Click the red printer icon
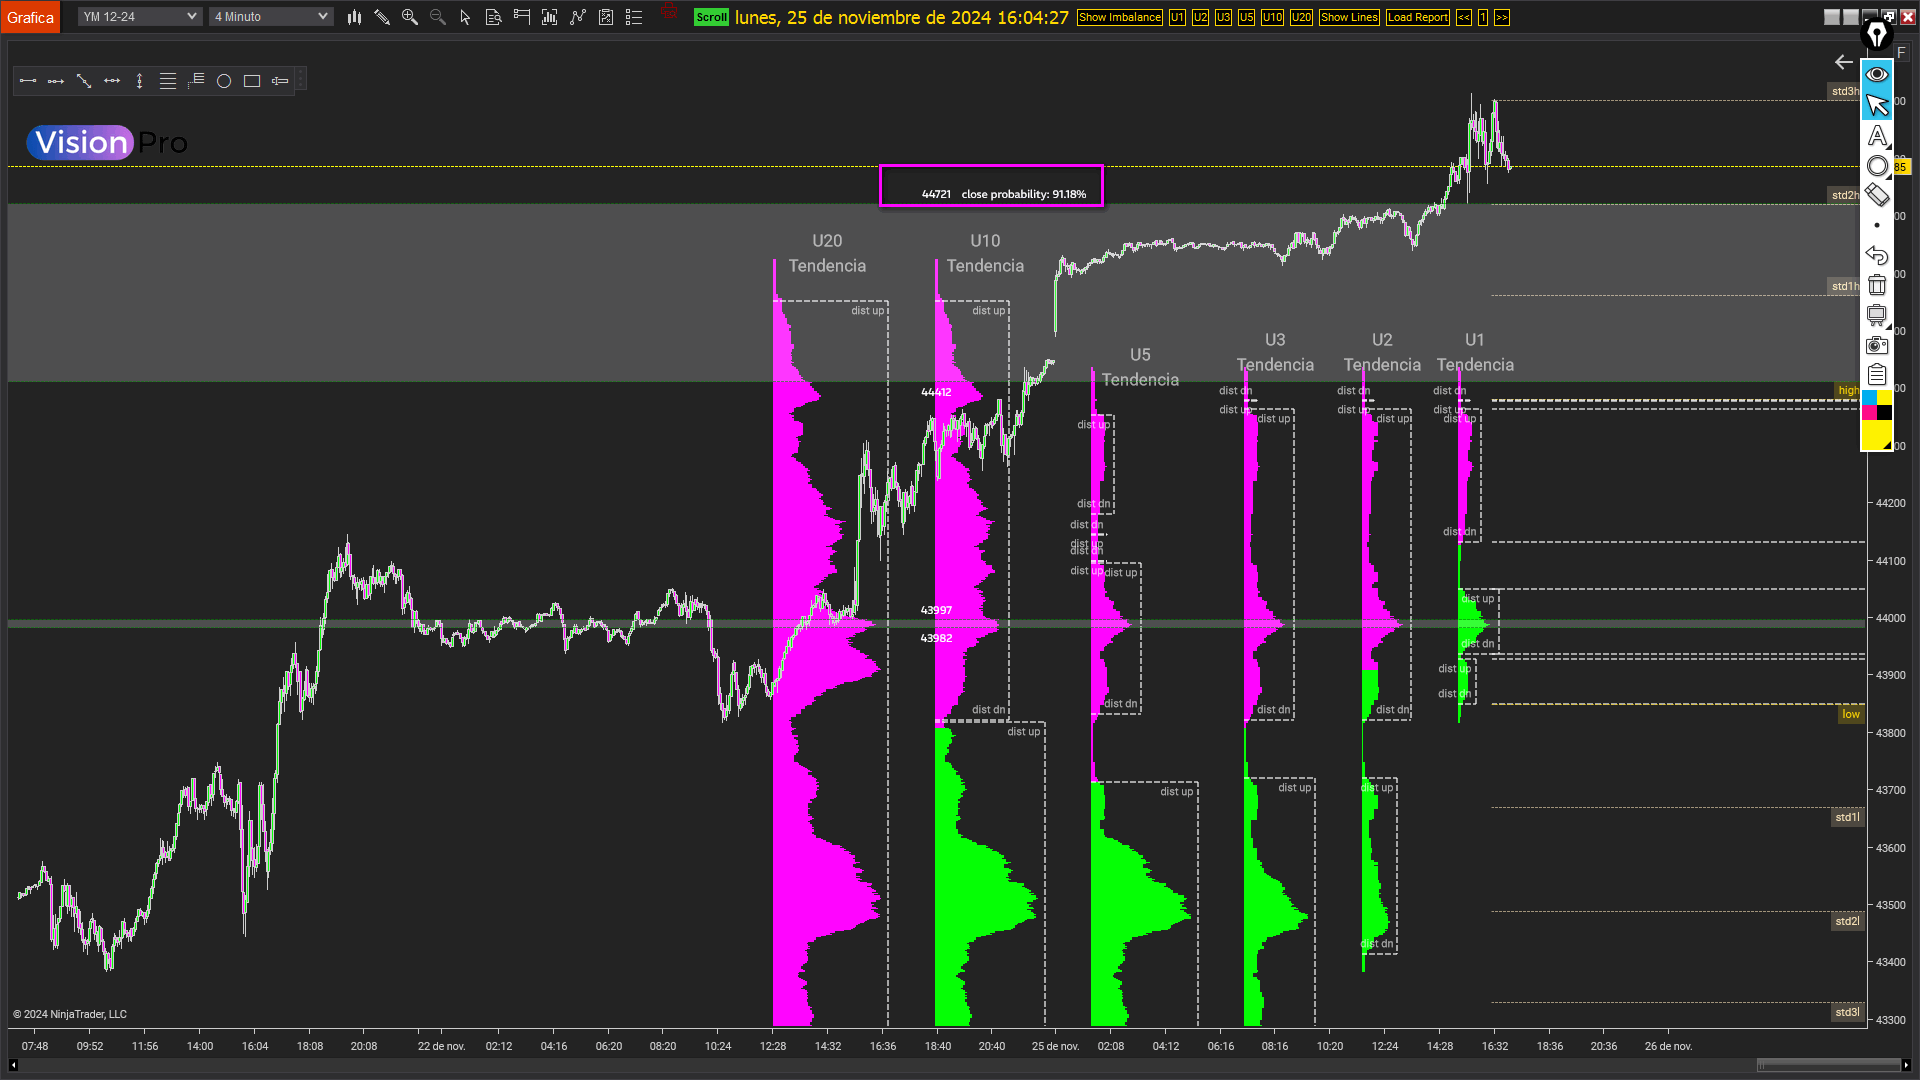 (x=670, y=13)
